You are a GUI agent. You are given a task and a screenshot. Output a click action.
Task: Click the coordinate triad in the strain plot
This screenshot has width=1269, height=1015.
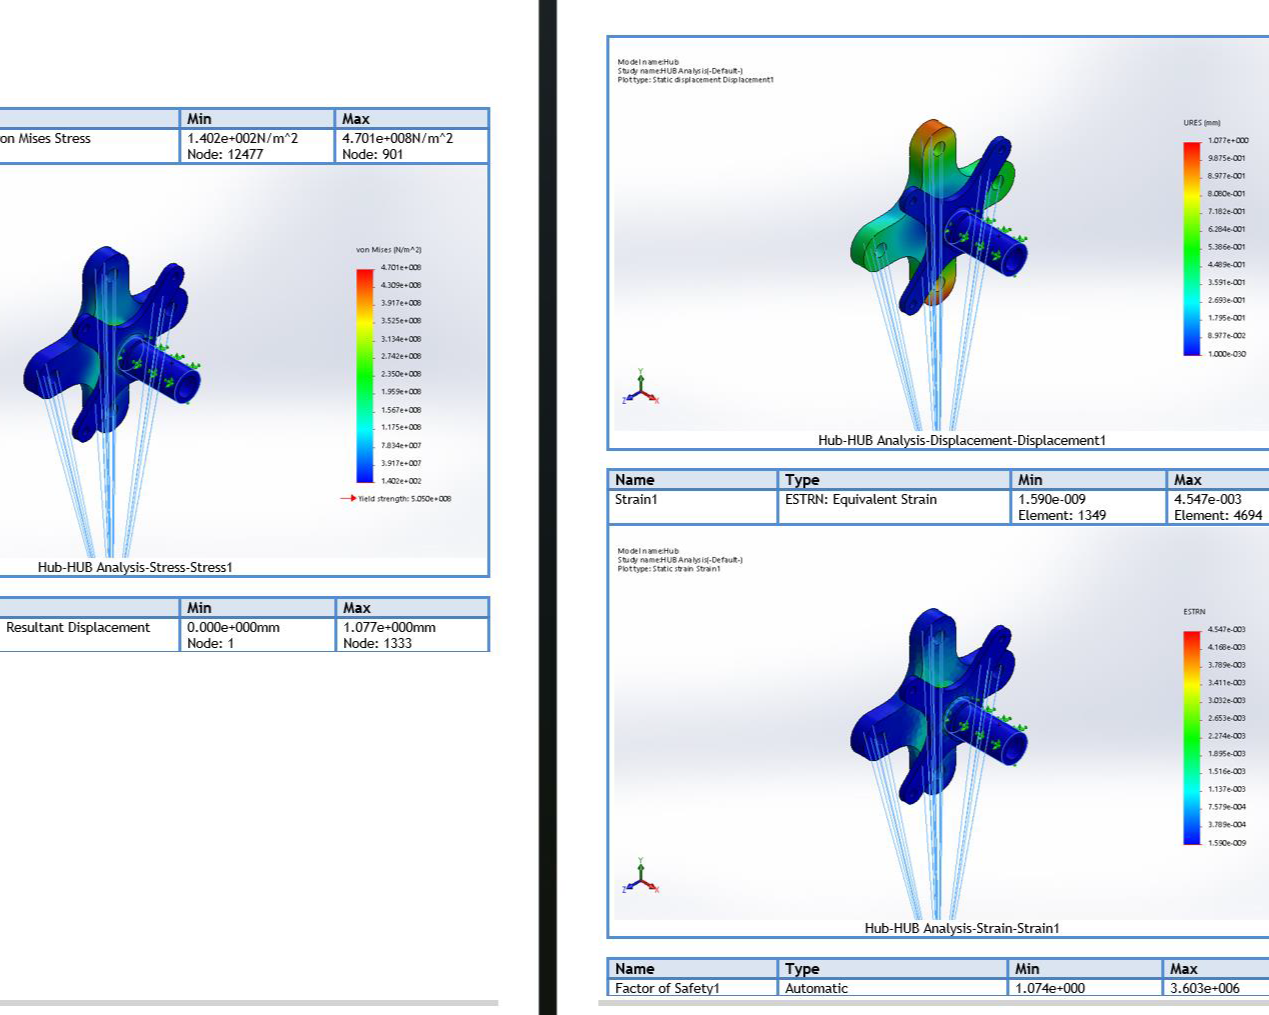coord(641,877)
